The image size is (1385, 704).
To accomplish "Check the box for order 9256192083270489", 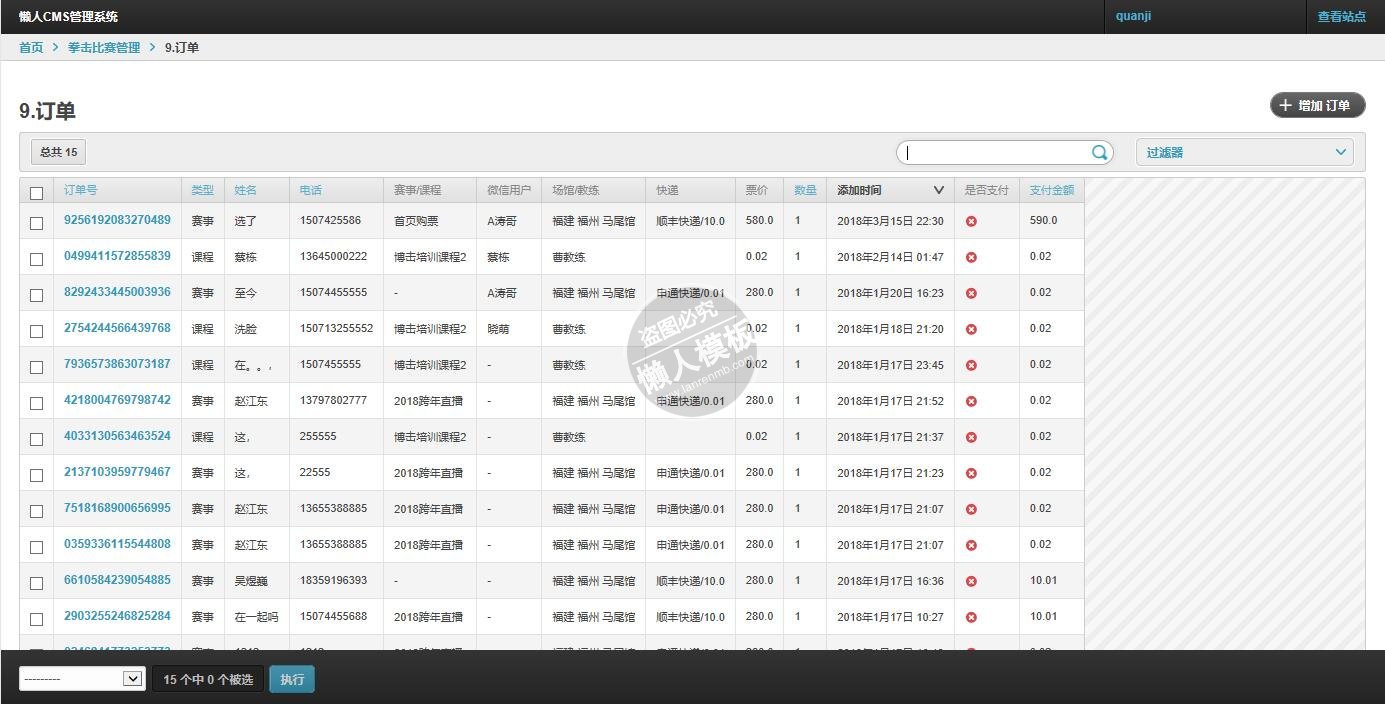I will tap(37, 223).
